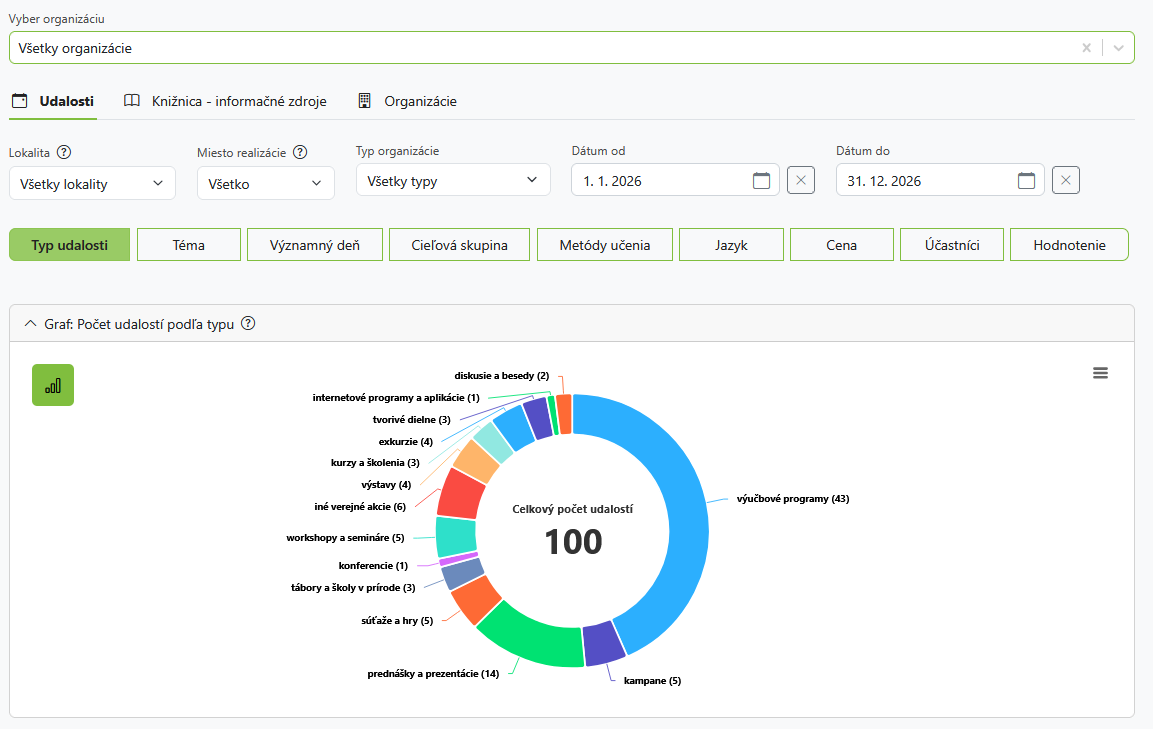Open the chart hamburger menu

1100,373
